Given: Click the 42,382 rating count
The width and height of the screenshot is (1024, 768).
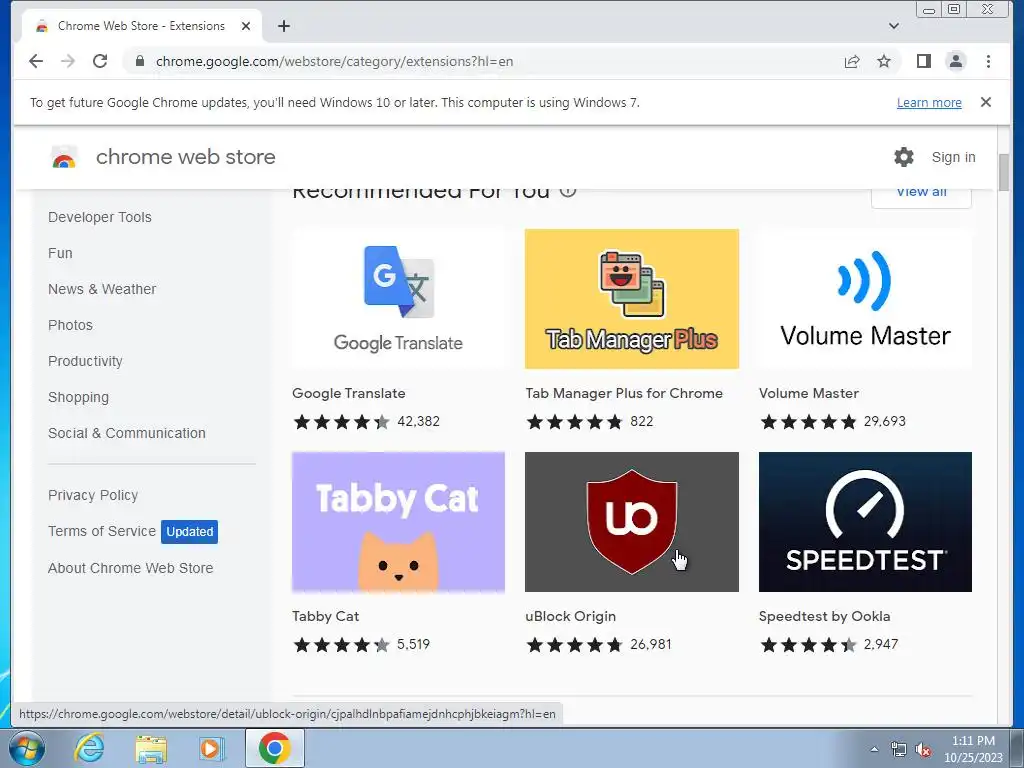Looking at the screenshot, I should [418, 421].
